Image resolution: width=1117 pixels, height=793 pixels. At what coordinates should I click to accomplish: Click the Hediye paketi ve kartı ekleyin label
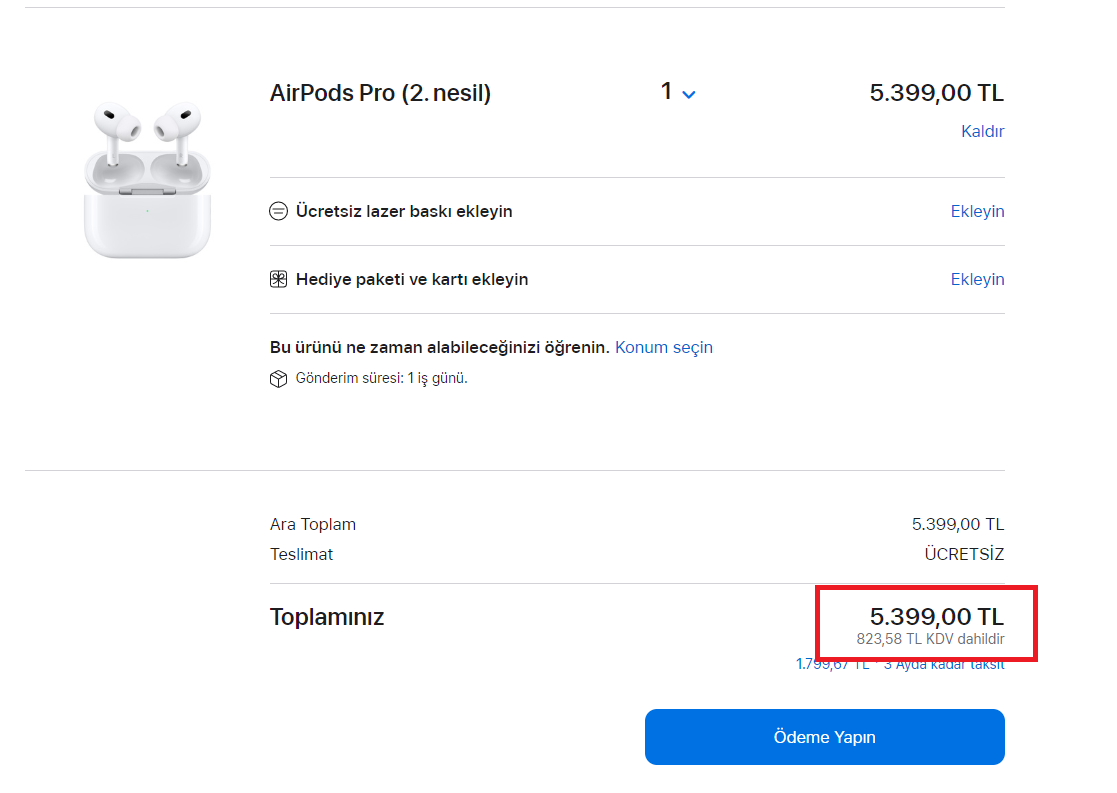pos(412,280)
